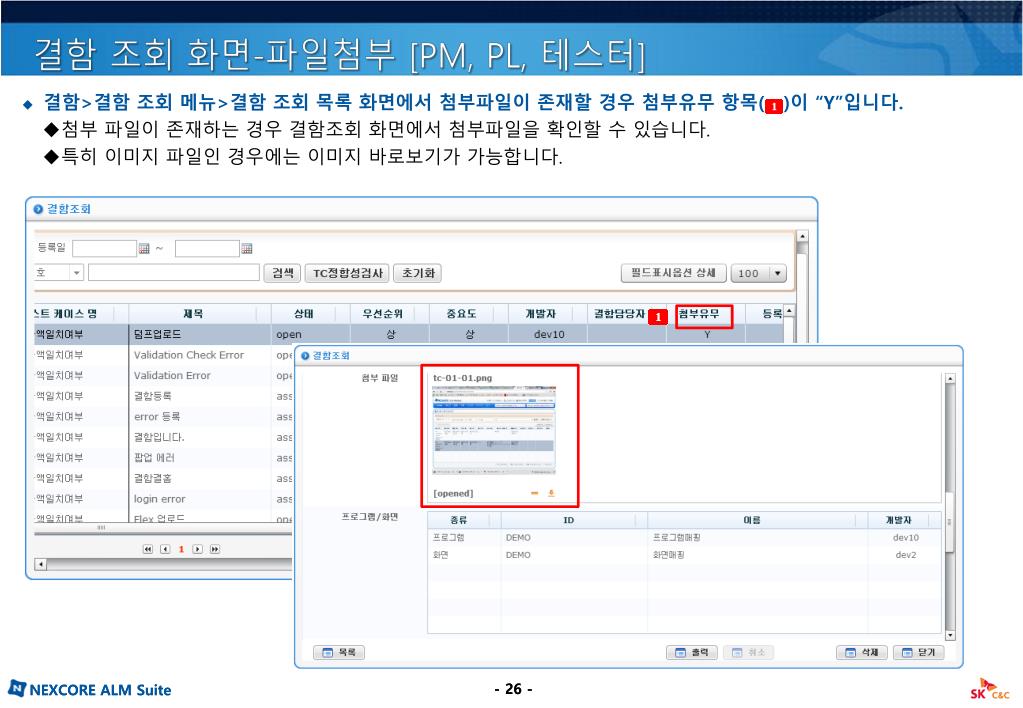Go to last page in pagination

tap(214, 549)
